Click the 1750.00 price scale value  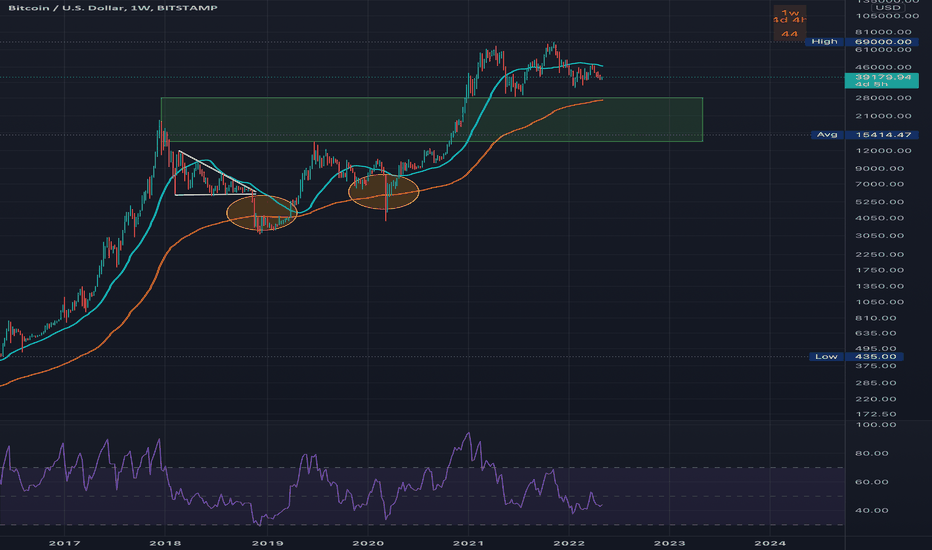pos(880,270)
